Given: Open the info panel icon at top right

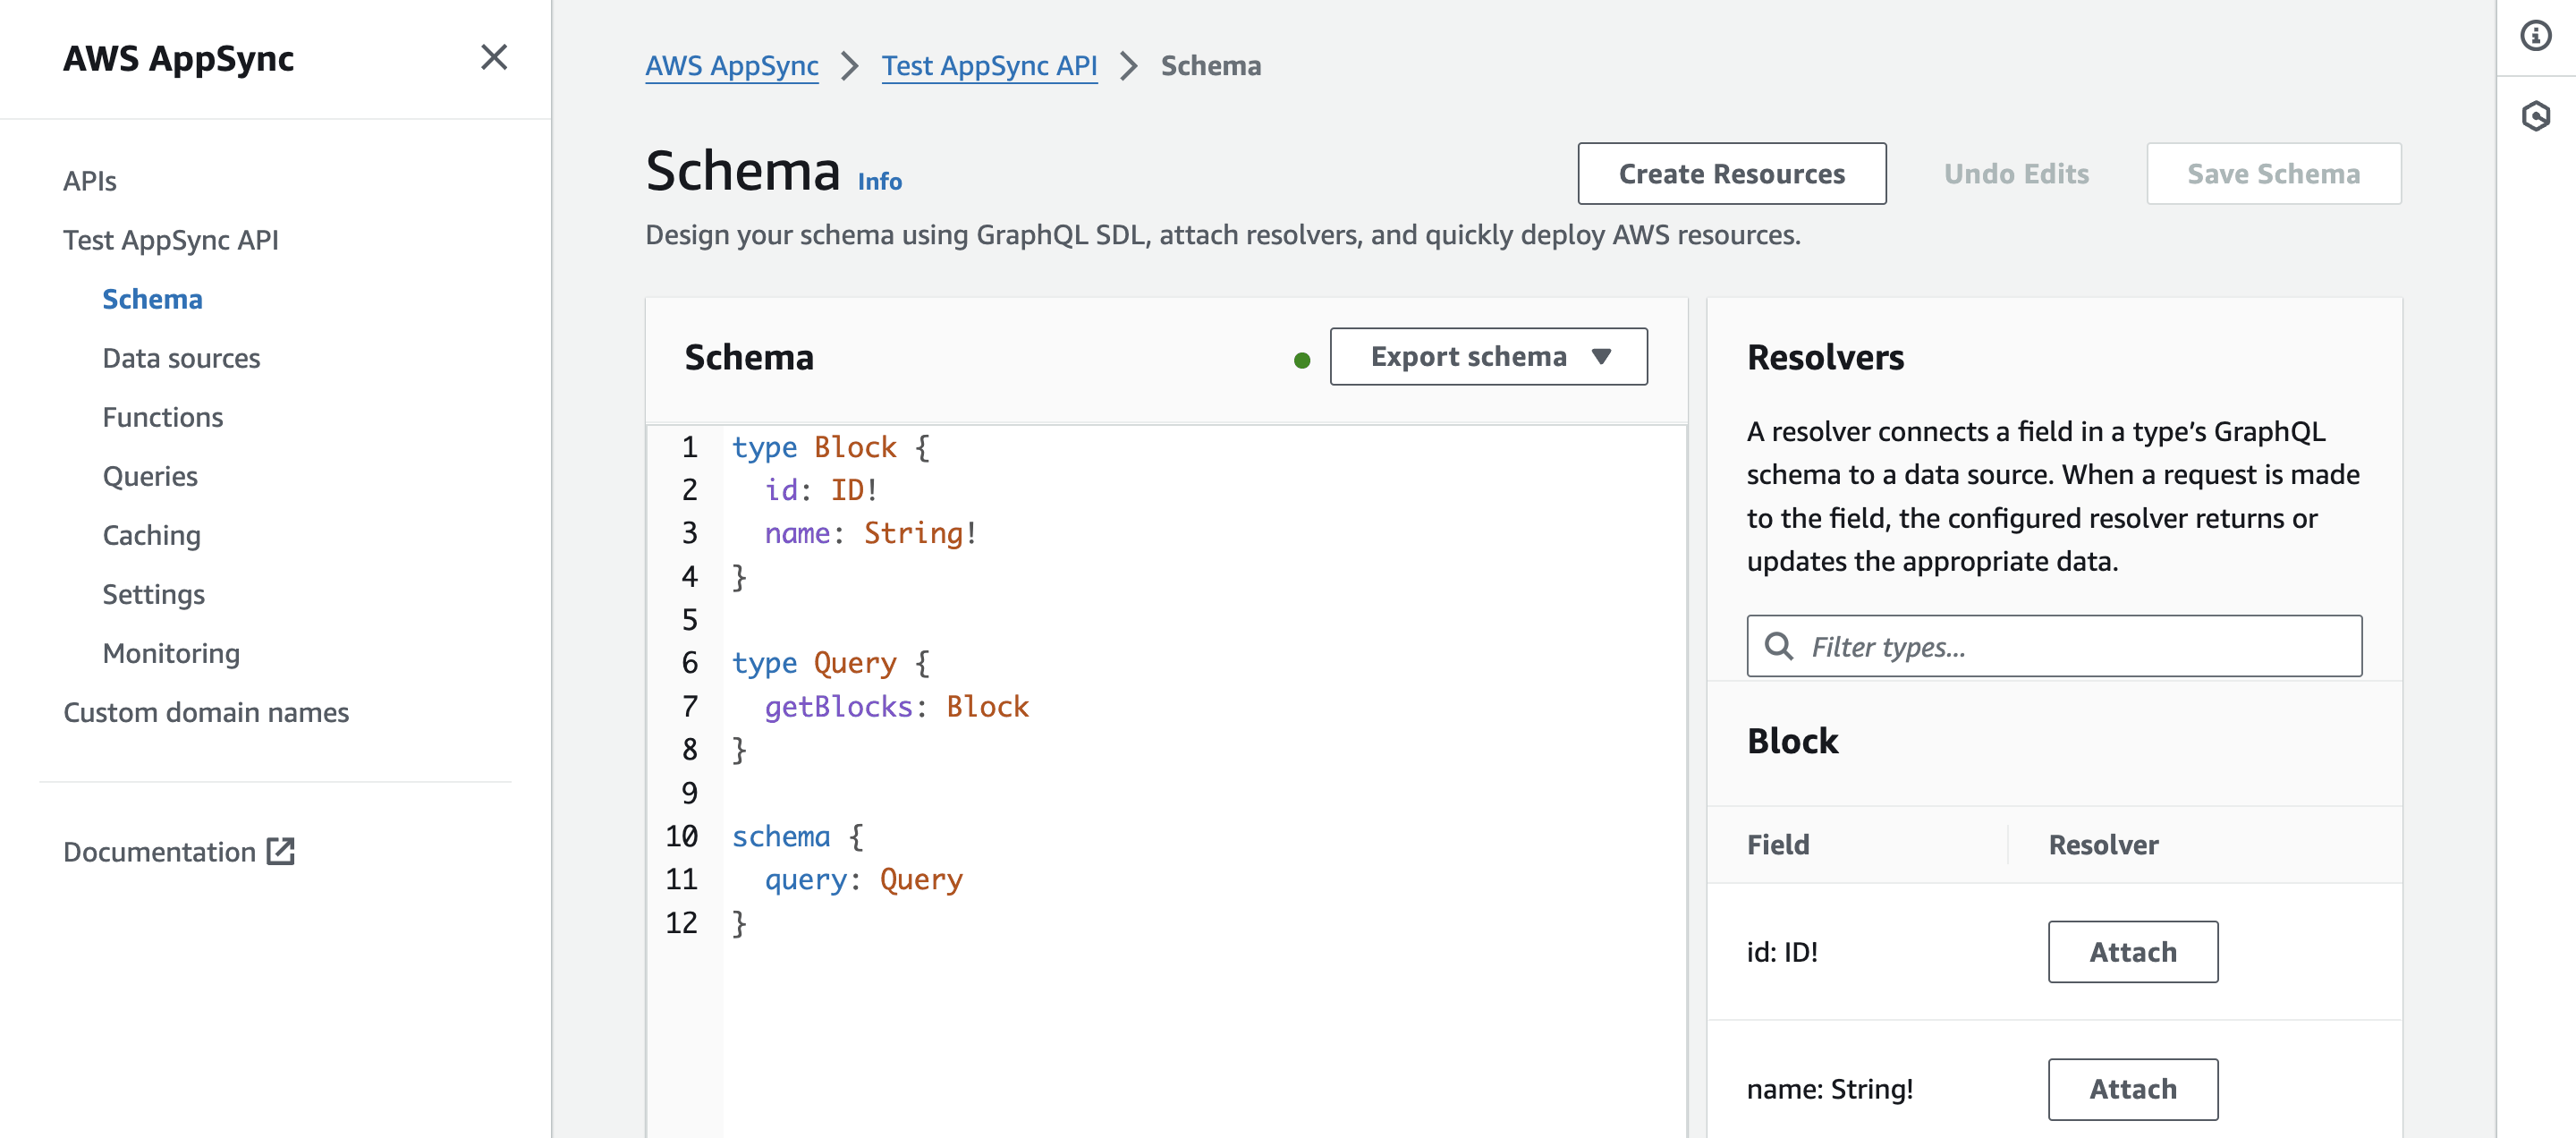Looking at the screenshot, I should click(2535, 36).
